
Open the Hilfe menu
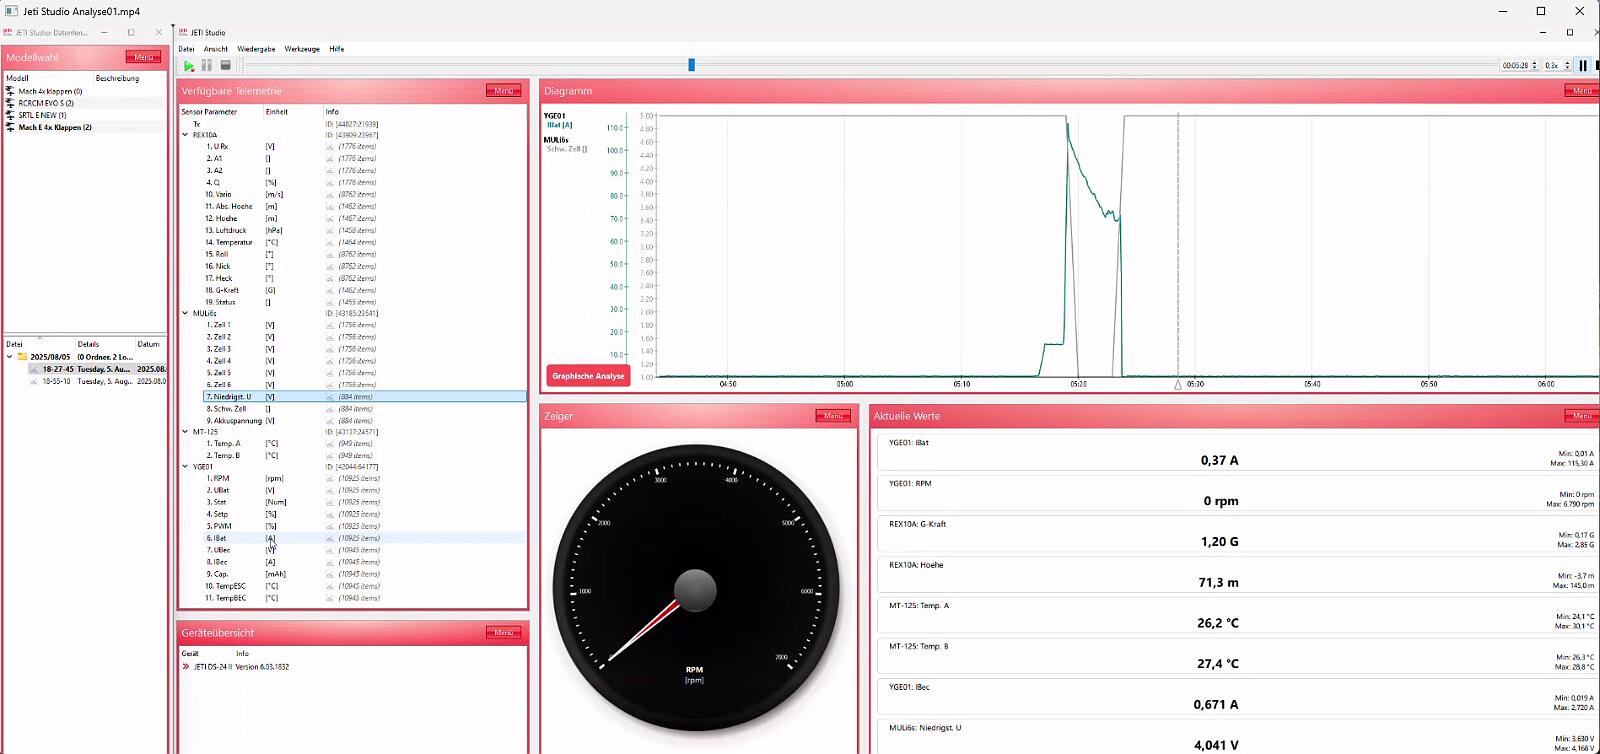(337, 49)
